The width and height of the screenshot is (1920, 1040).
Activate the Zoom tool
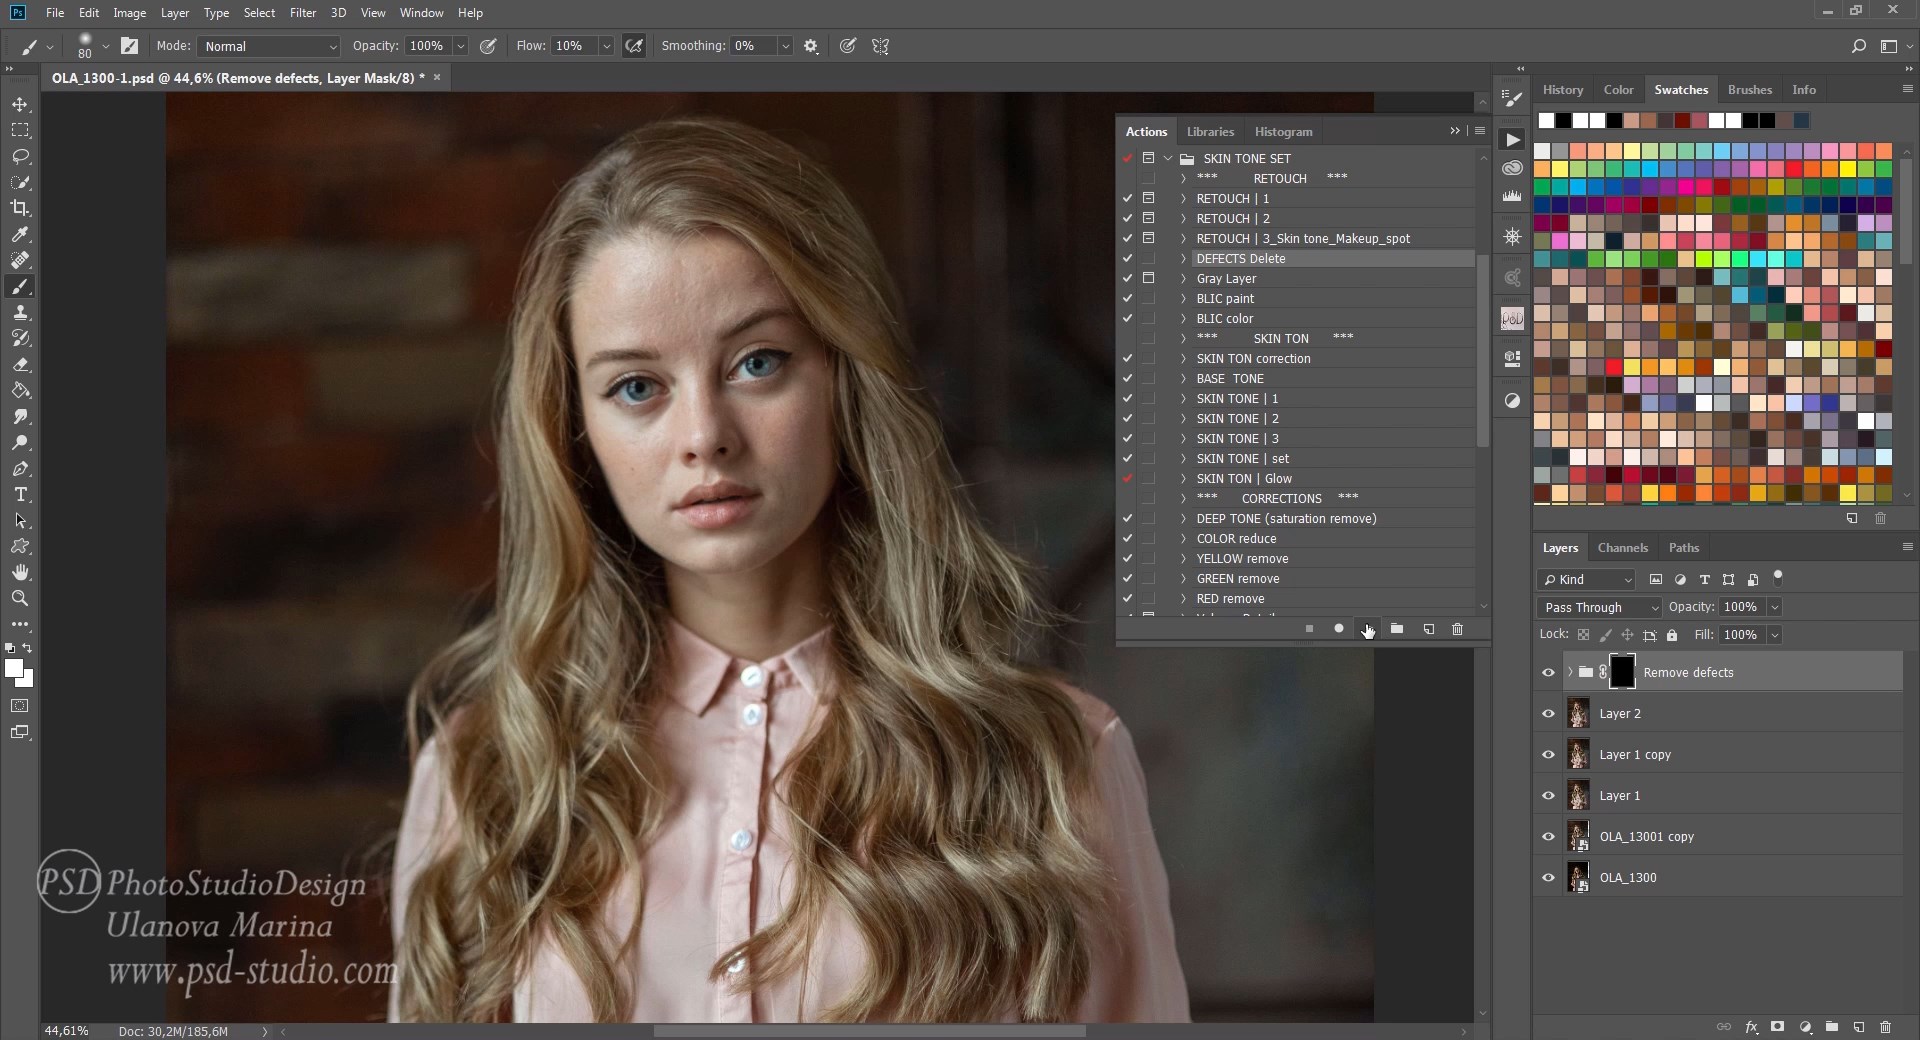[20, 598]
